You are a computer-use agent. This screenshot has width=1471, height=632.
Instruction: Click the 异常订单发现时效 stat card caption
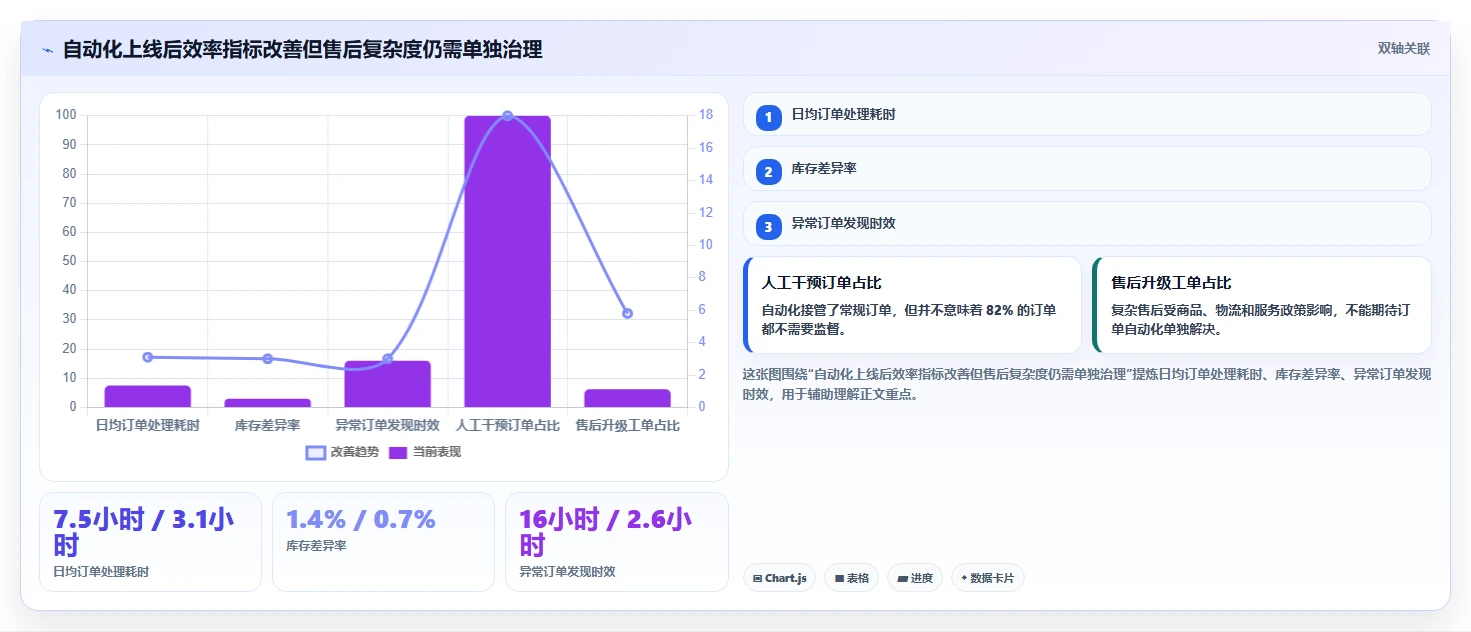[x=567, y=572]
